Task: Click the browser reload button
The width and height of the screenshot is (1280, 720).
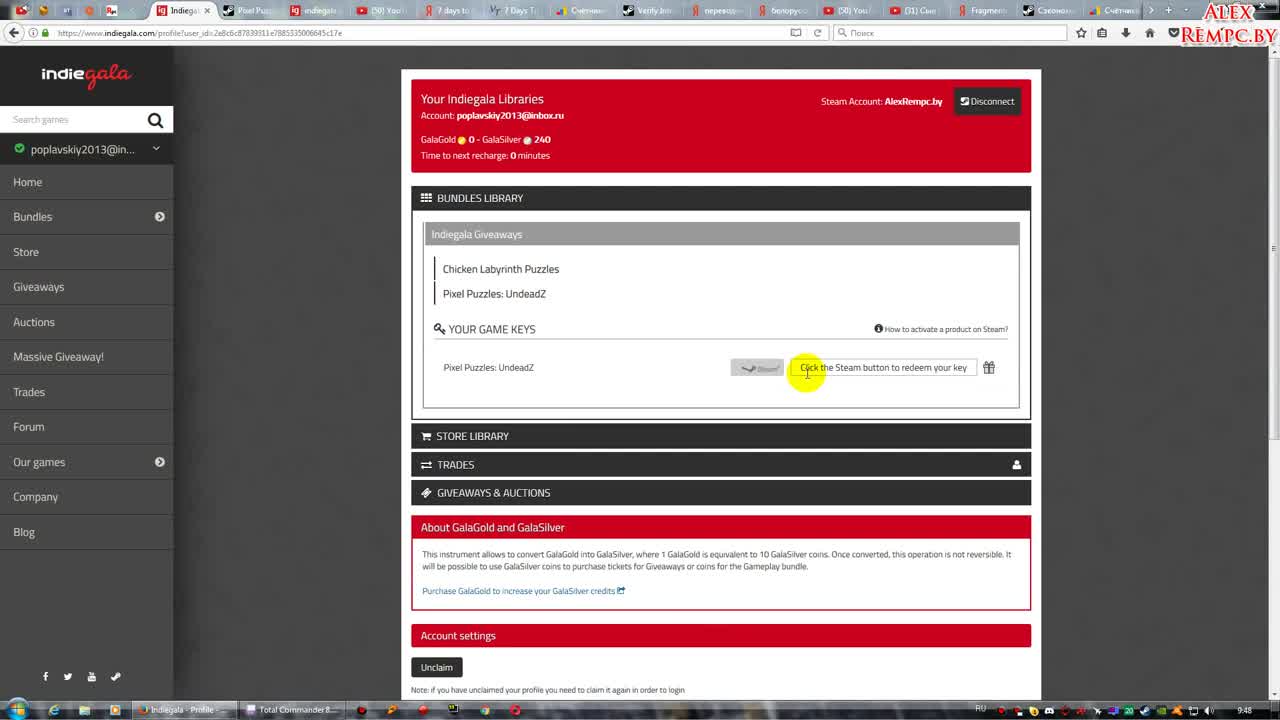Action: point(817,33)
